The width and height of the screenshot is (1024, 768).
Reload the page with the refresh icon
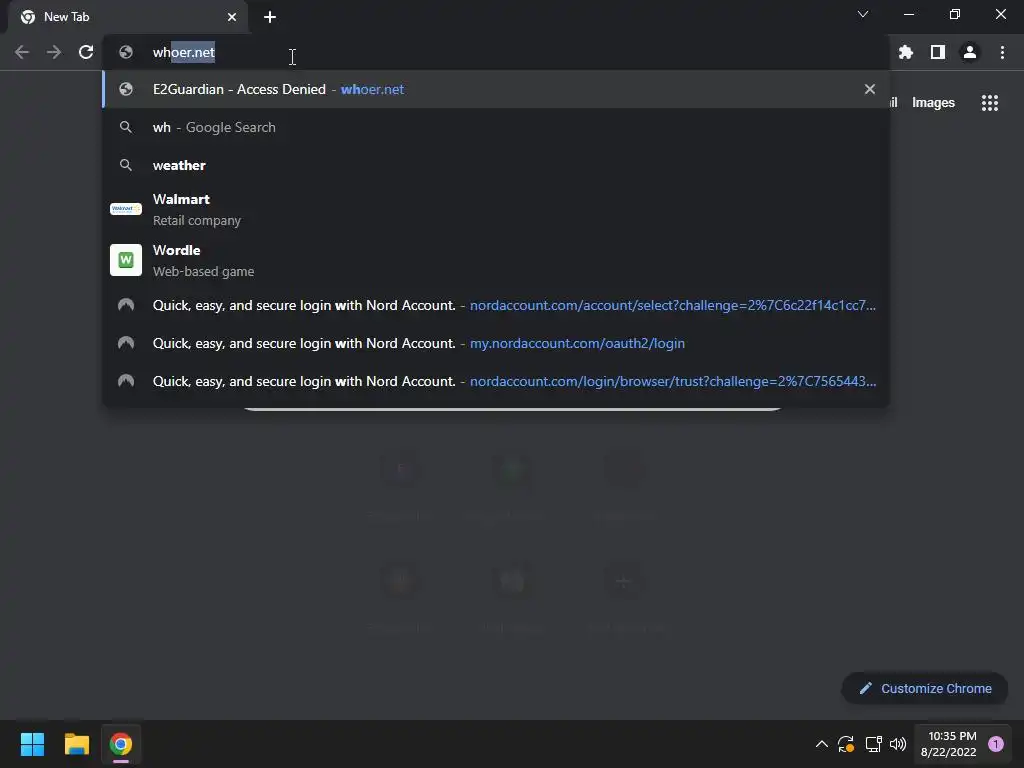point(86,52)
